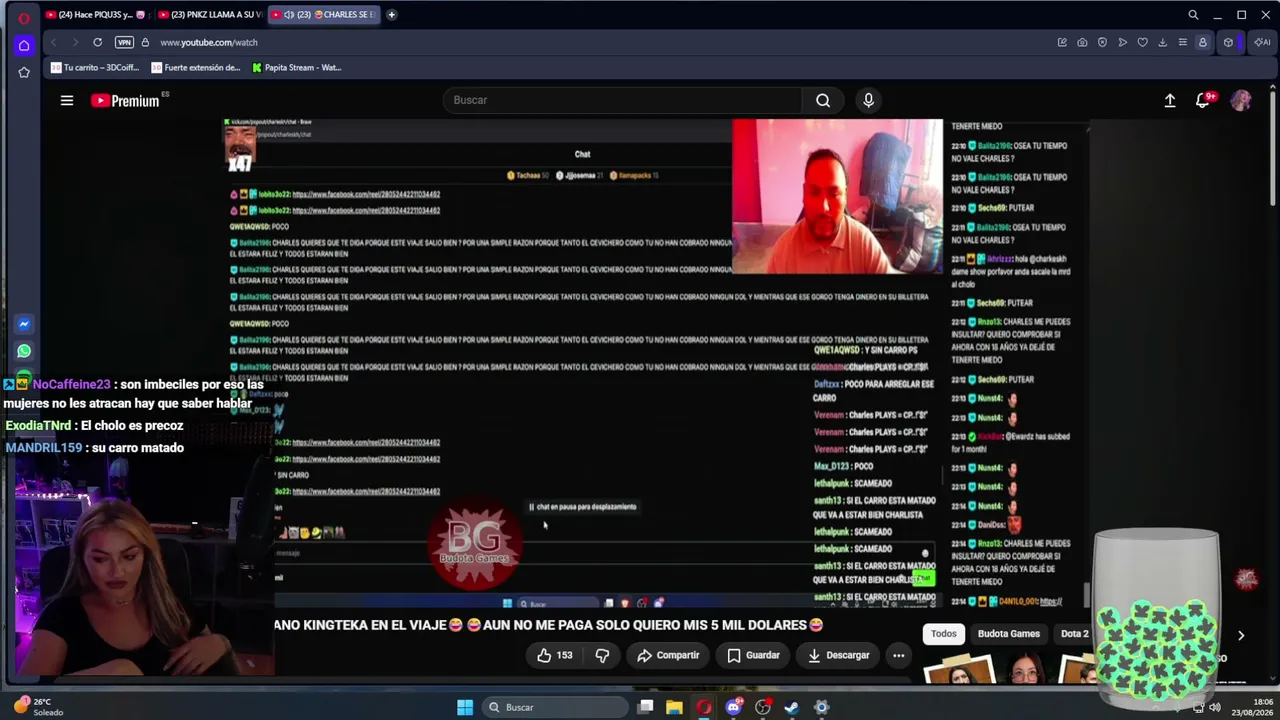Open the Opera AI assistant button
The width and height of the screenshot is (1280, 720).
[x=1262, y=42]
